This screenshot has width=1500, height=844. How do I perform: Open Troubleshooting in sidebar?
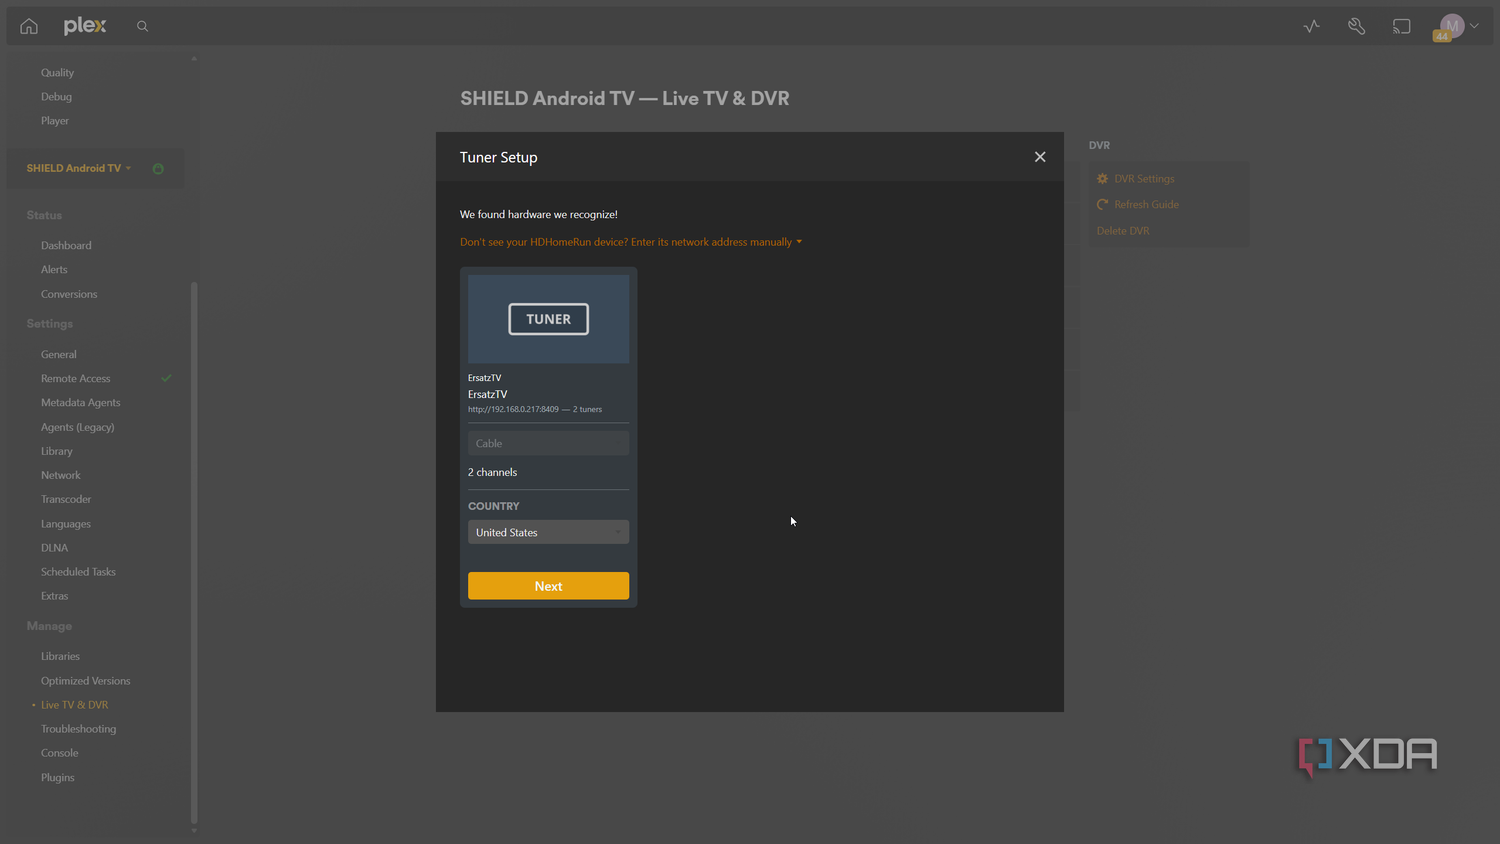(78, 729)
